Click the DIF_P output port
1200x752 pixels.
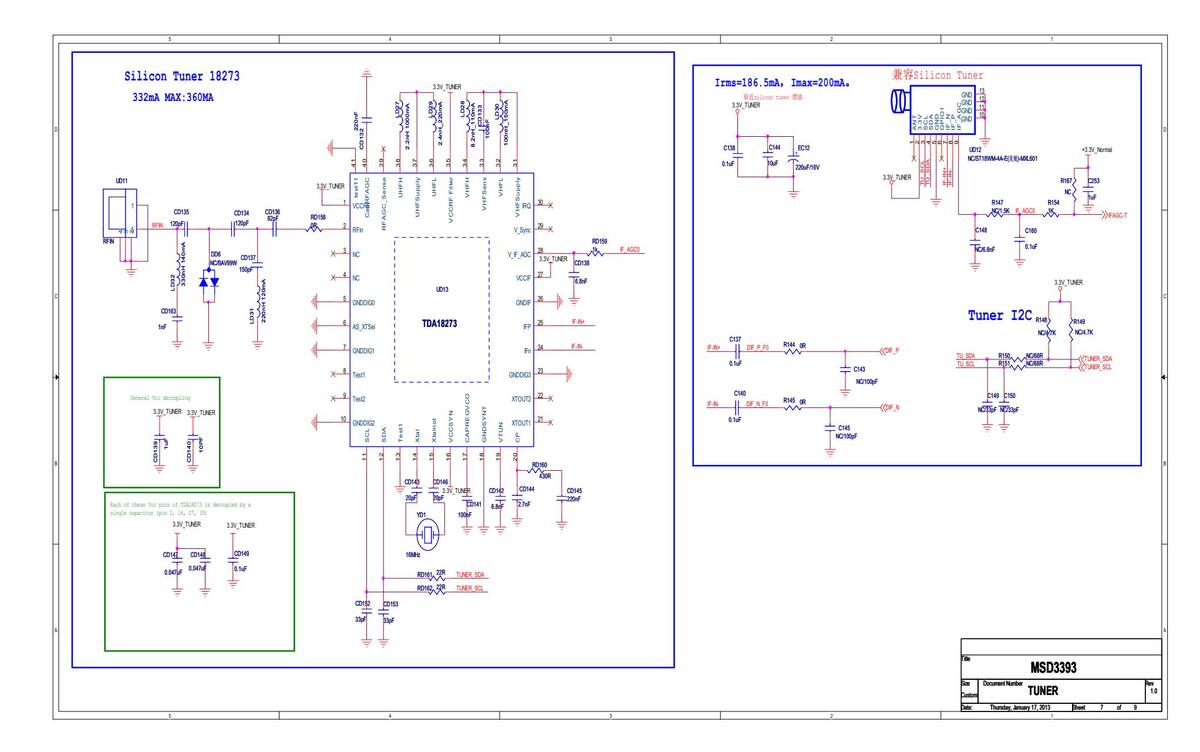click(x=889, y=351)
